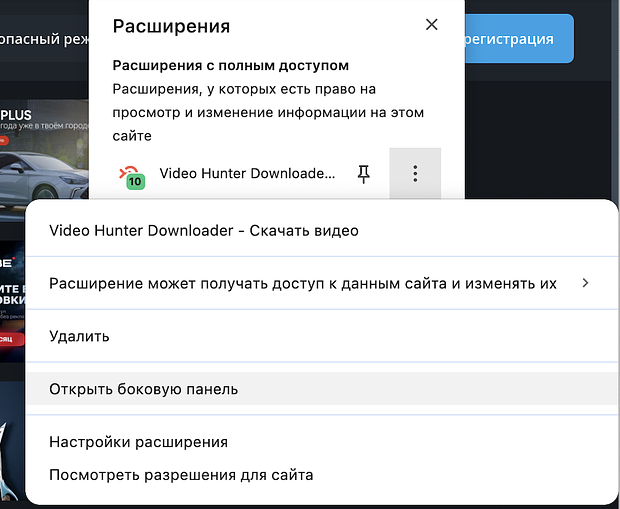This screenshot has width=620, height=509.
Task: Select Video Hunter Downloader - Скачать видео
Action: point(204,231)
